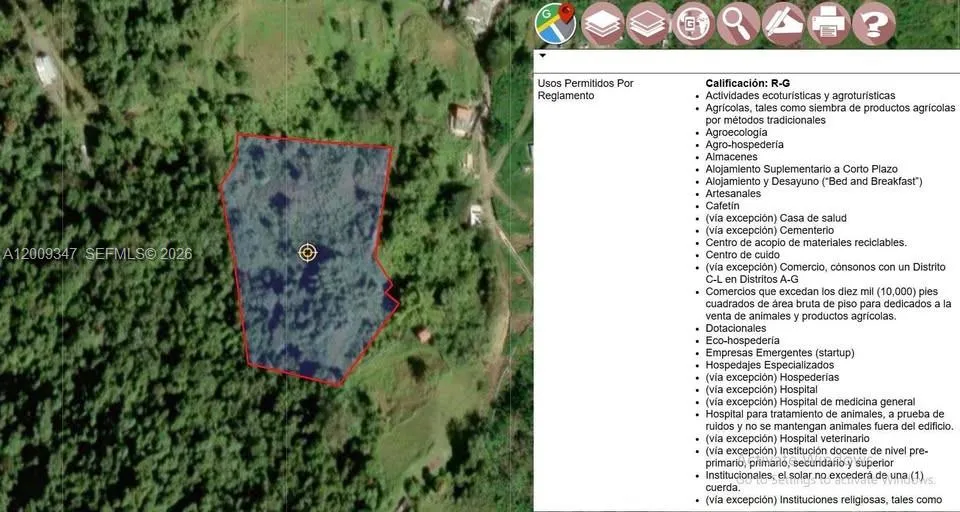Open the globe with G icon
Screen dimensions: 960x512
[x=693, y=24]
